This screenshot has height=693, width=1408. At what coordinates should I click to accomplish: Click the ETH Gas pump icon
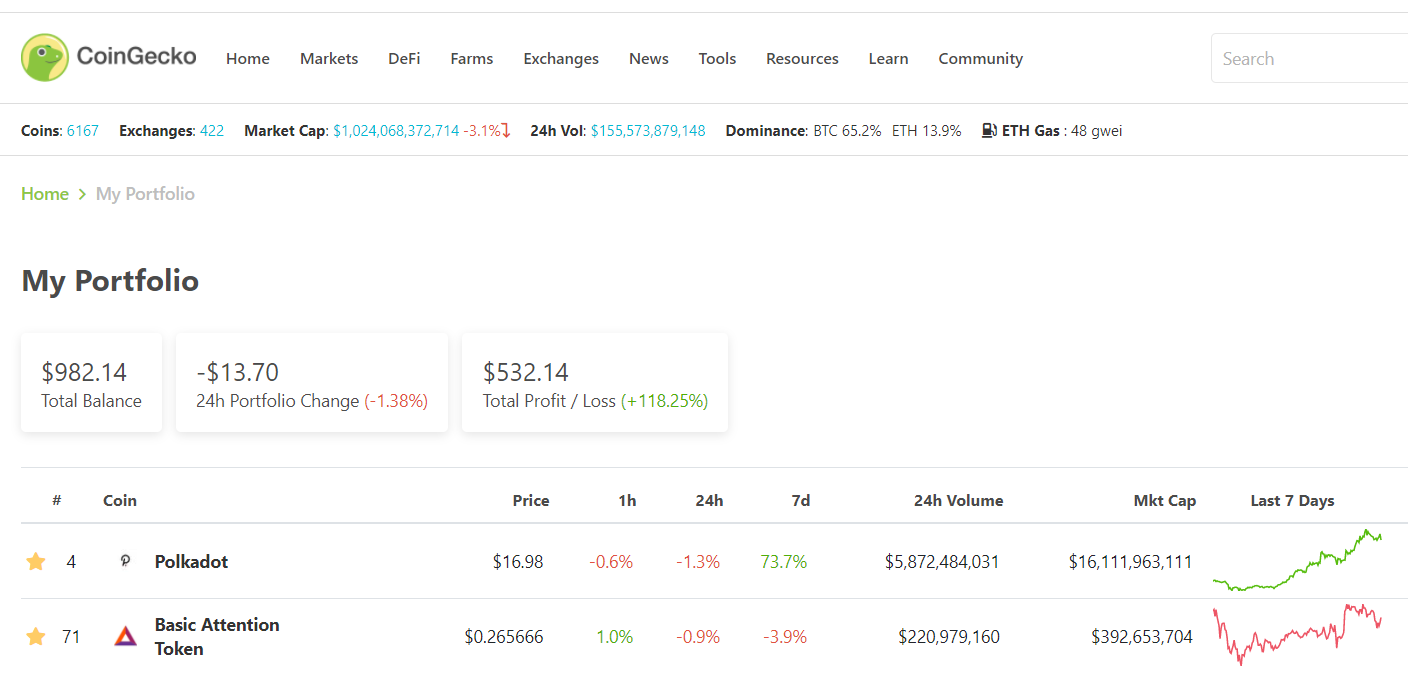click(x=989, y=130)
